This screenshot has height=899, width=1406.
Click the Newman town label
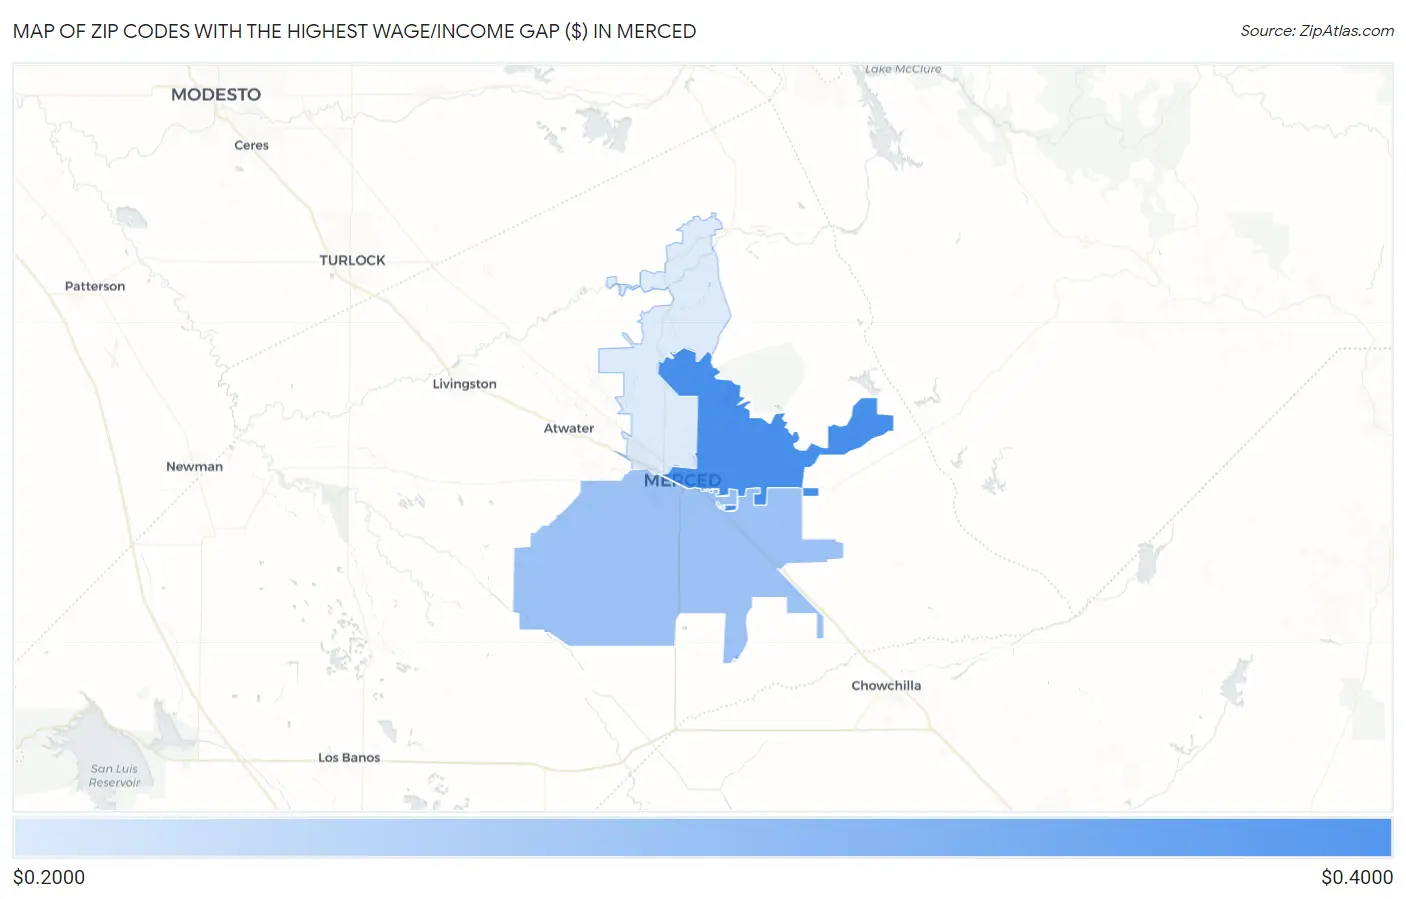click(x=194, y=466)
